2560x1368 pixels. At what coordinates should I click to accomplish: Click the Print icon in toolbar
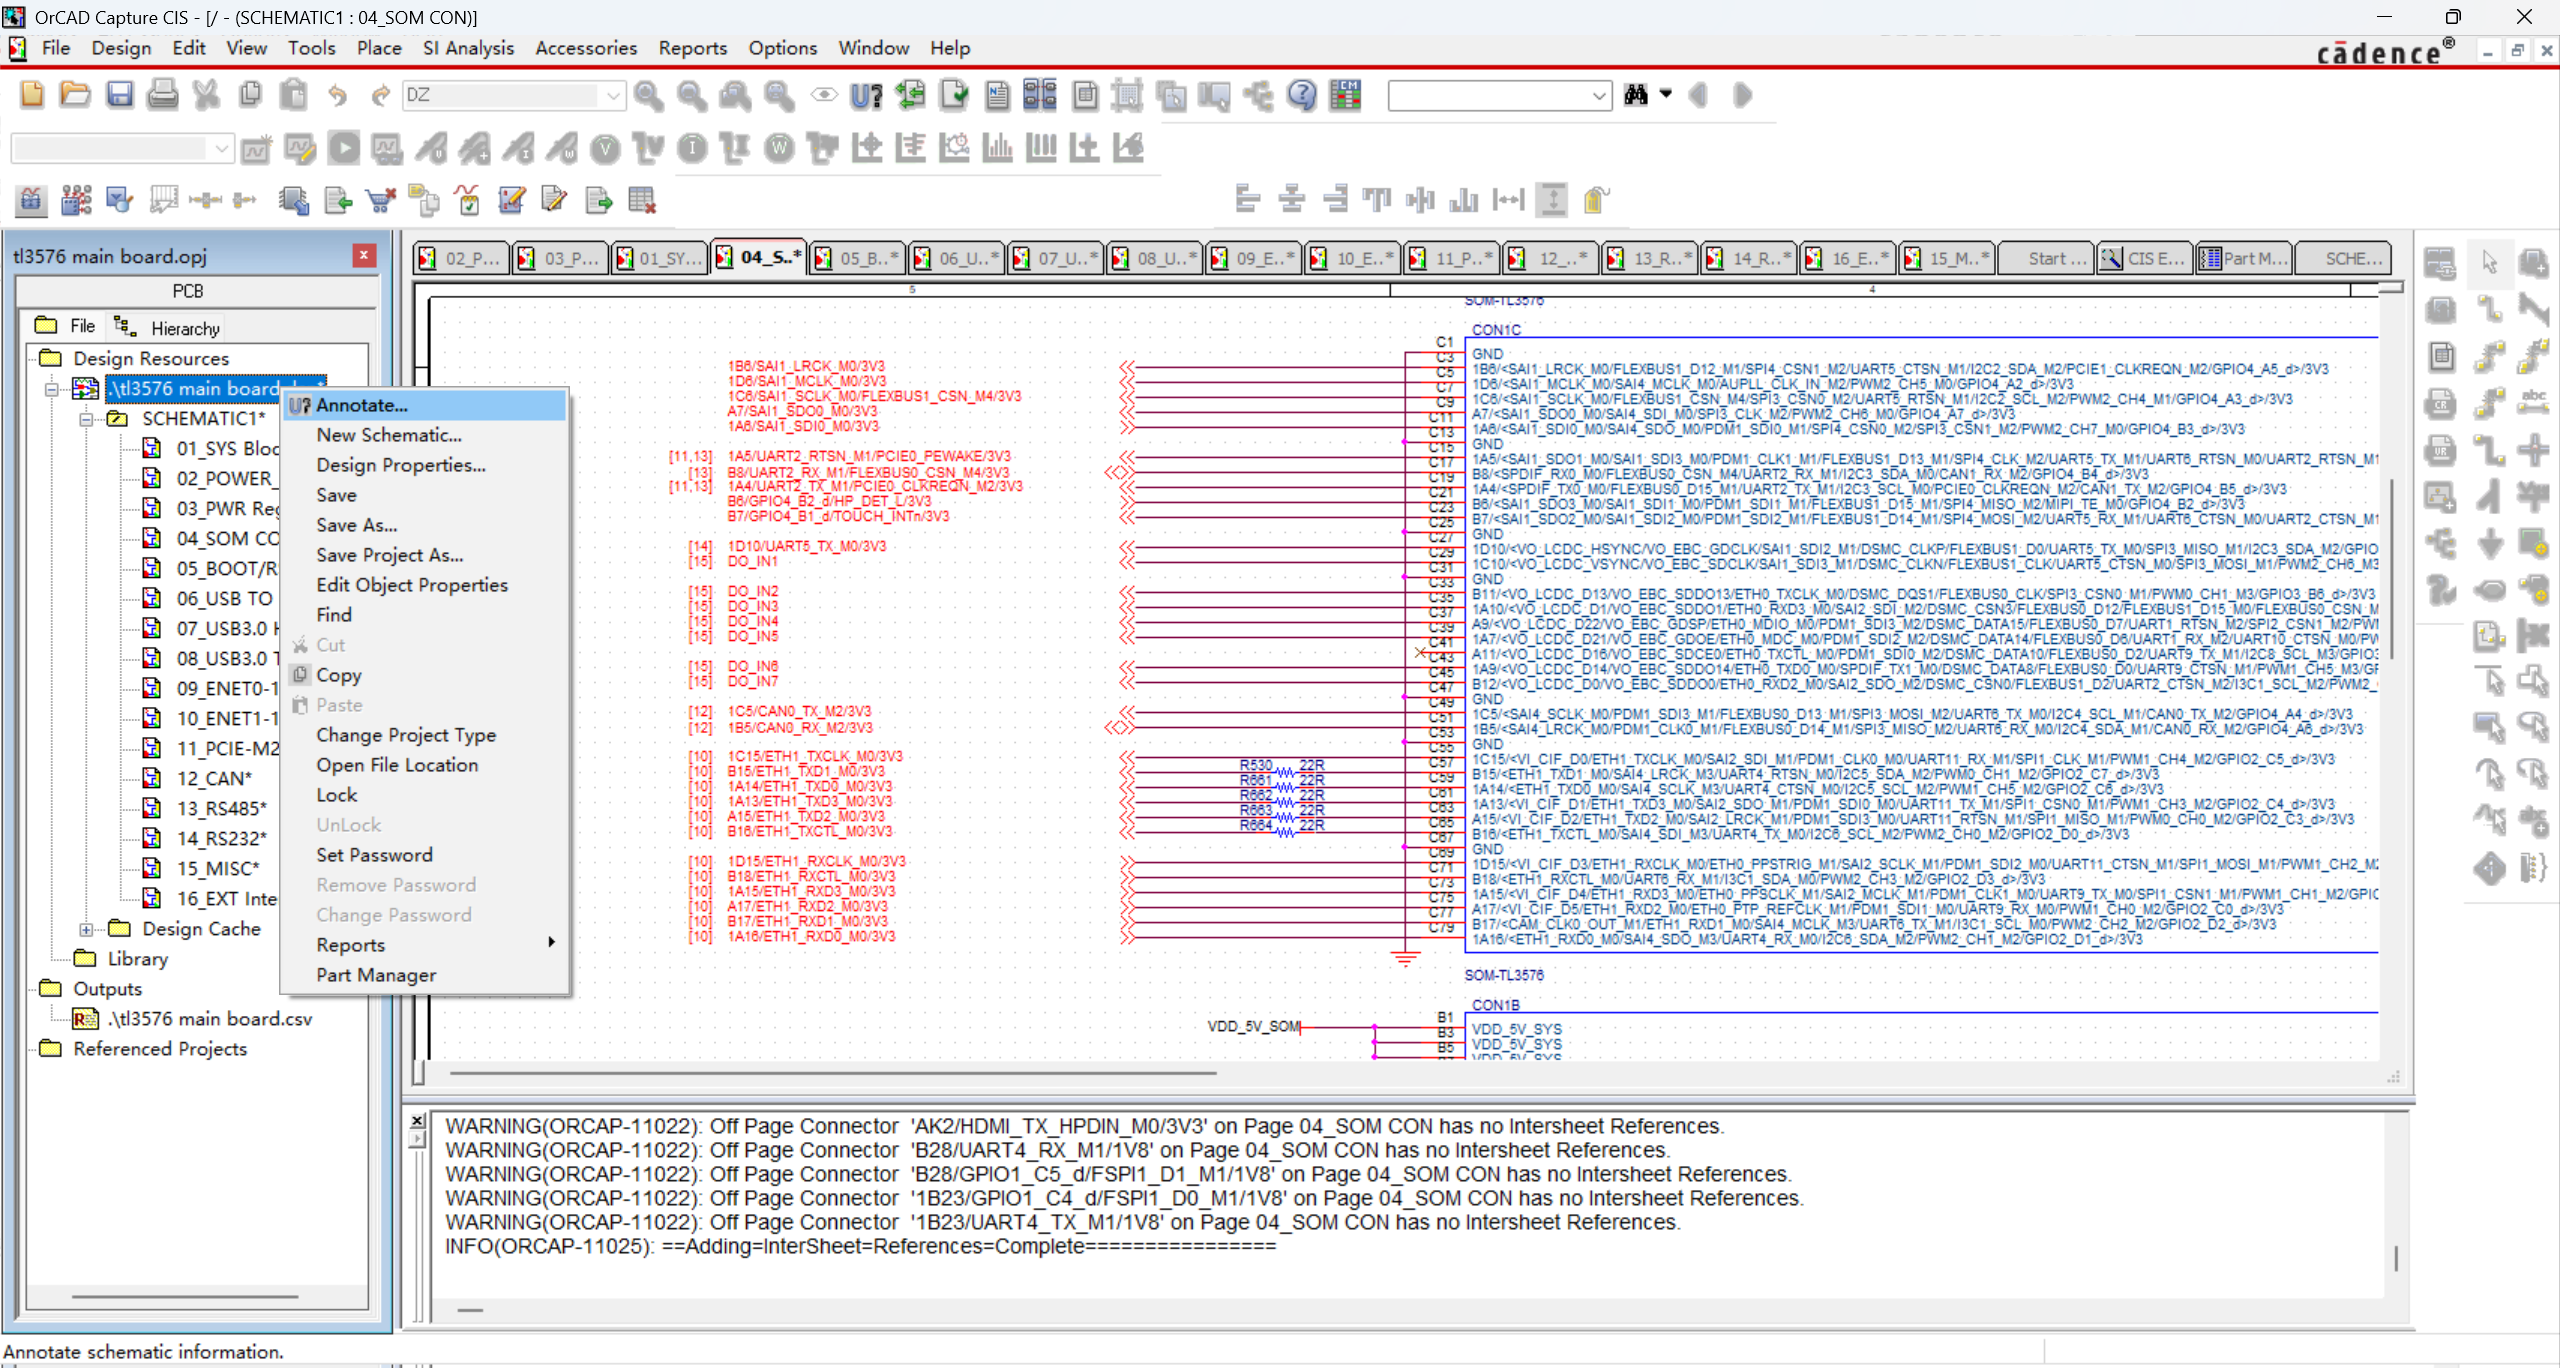(163, 95)
